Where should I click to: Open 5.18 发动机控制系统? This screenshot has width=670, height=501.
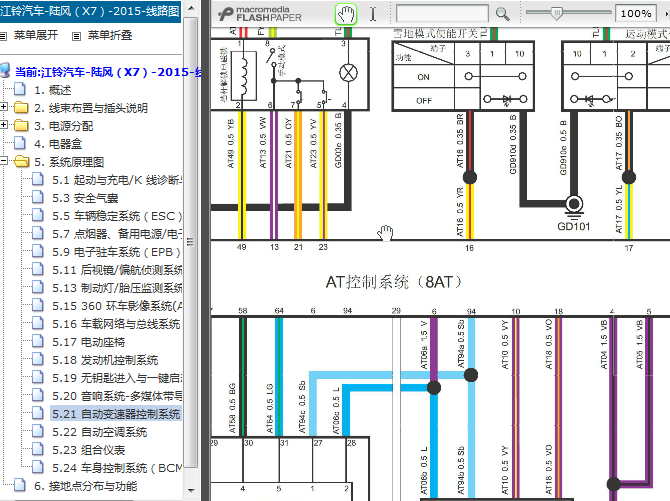(x=105, y=360)
